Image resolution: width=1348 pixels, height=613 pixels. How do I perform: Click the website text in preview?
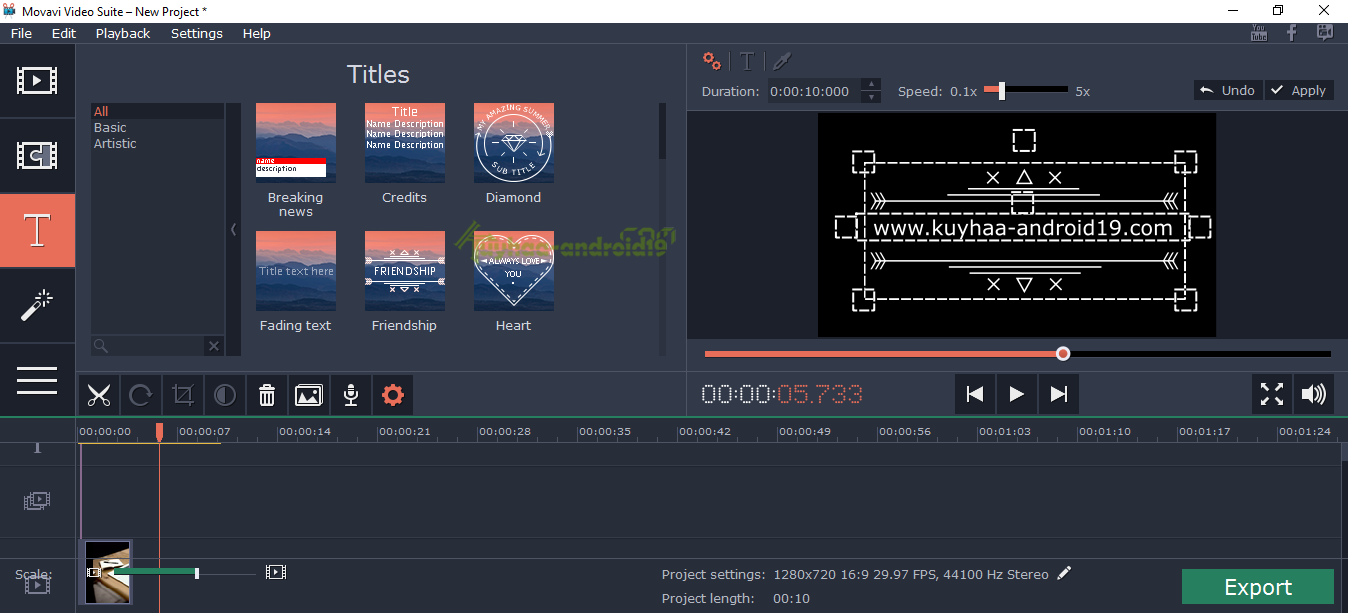tap(1022, 228)
